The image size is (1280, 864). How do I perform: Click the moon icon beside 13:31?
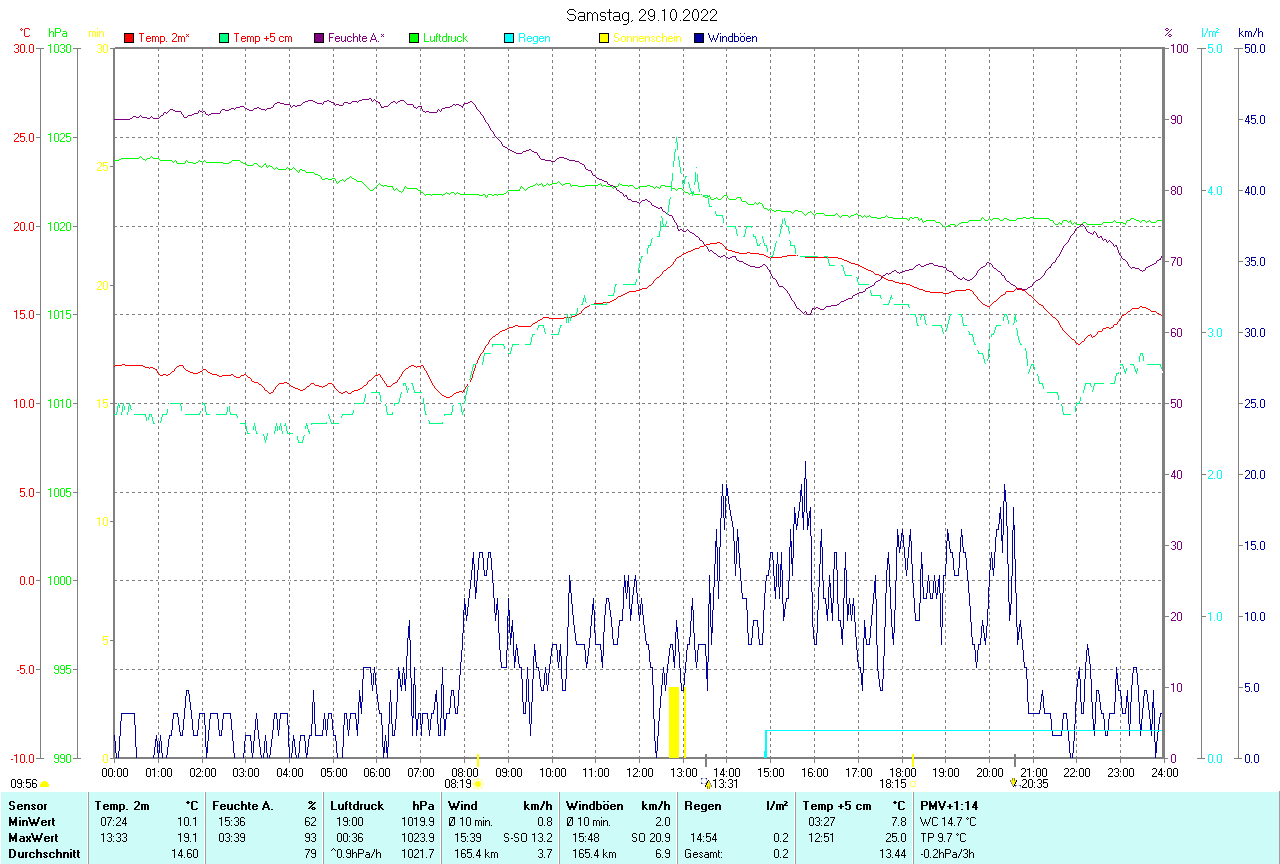tap(706, 784)
